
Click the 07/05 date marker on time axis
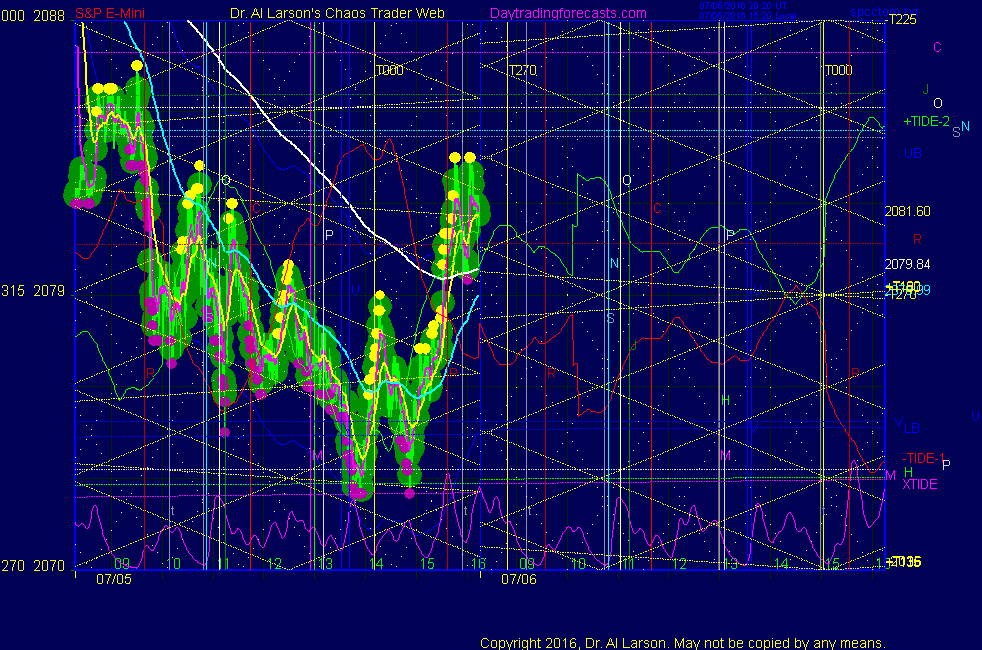[x=110, y=578]
